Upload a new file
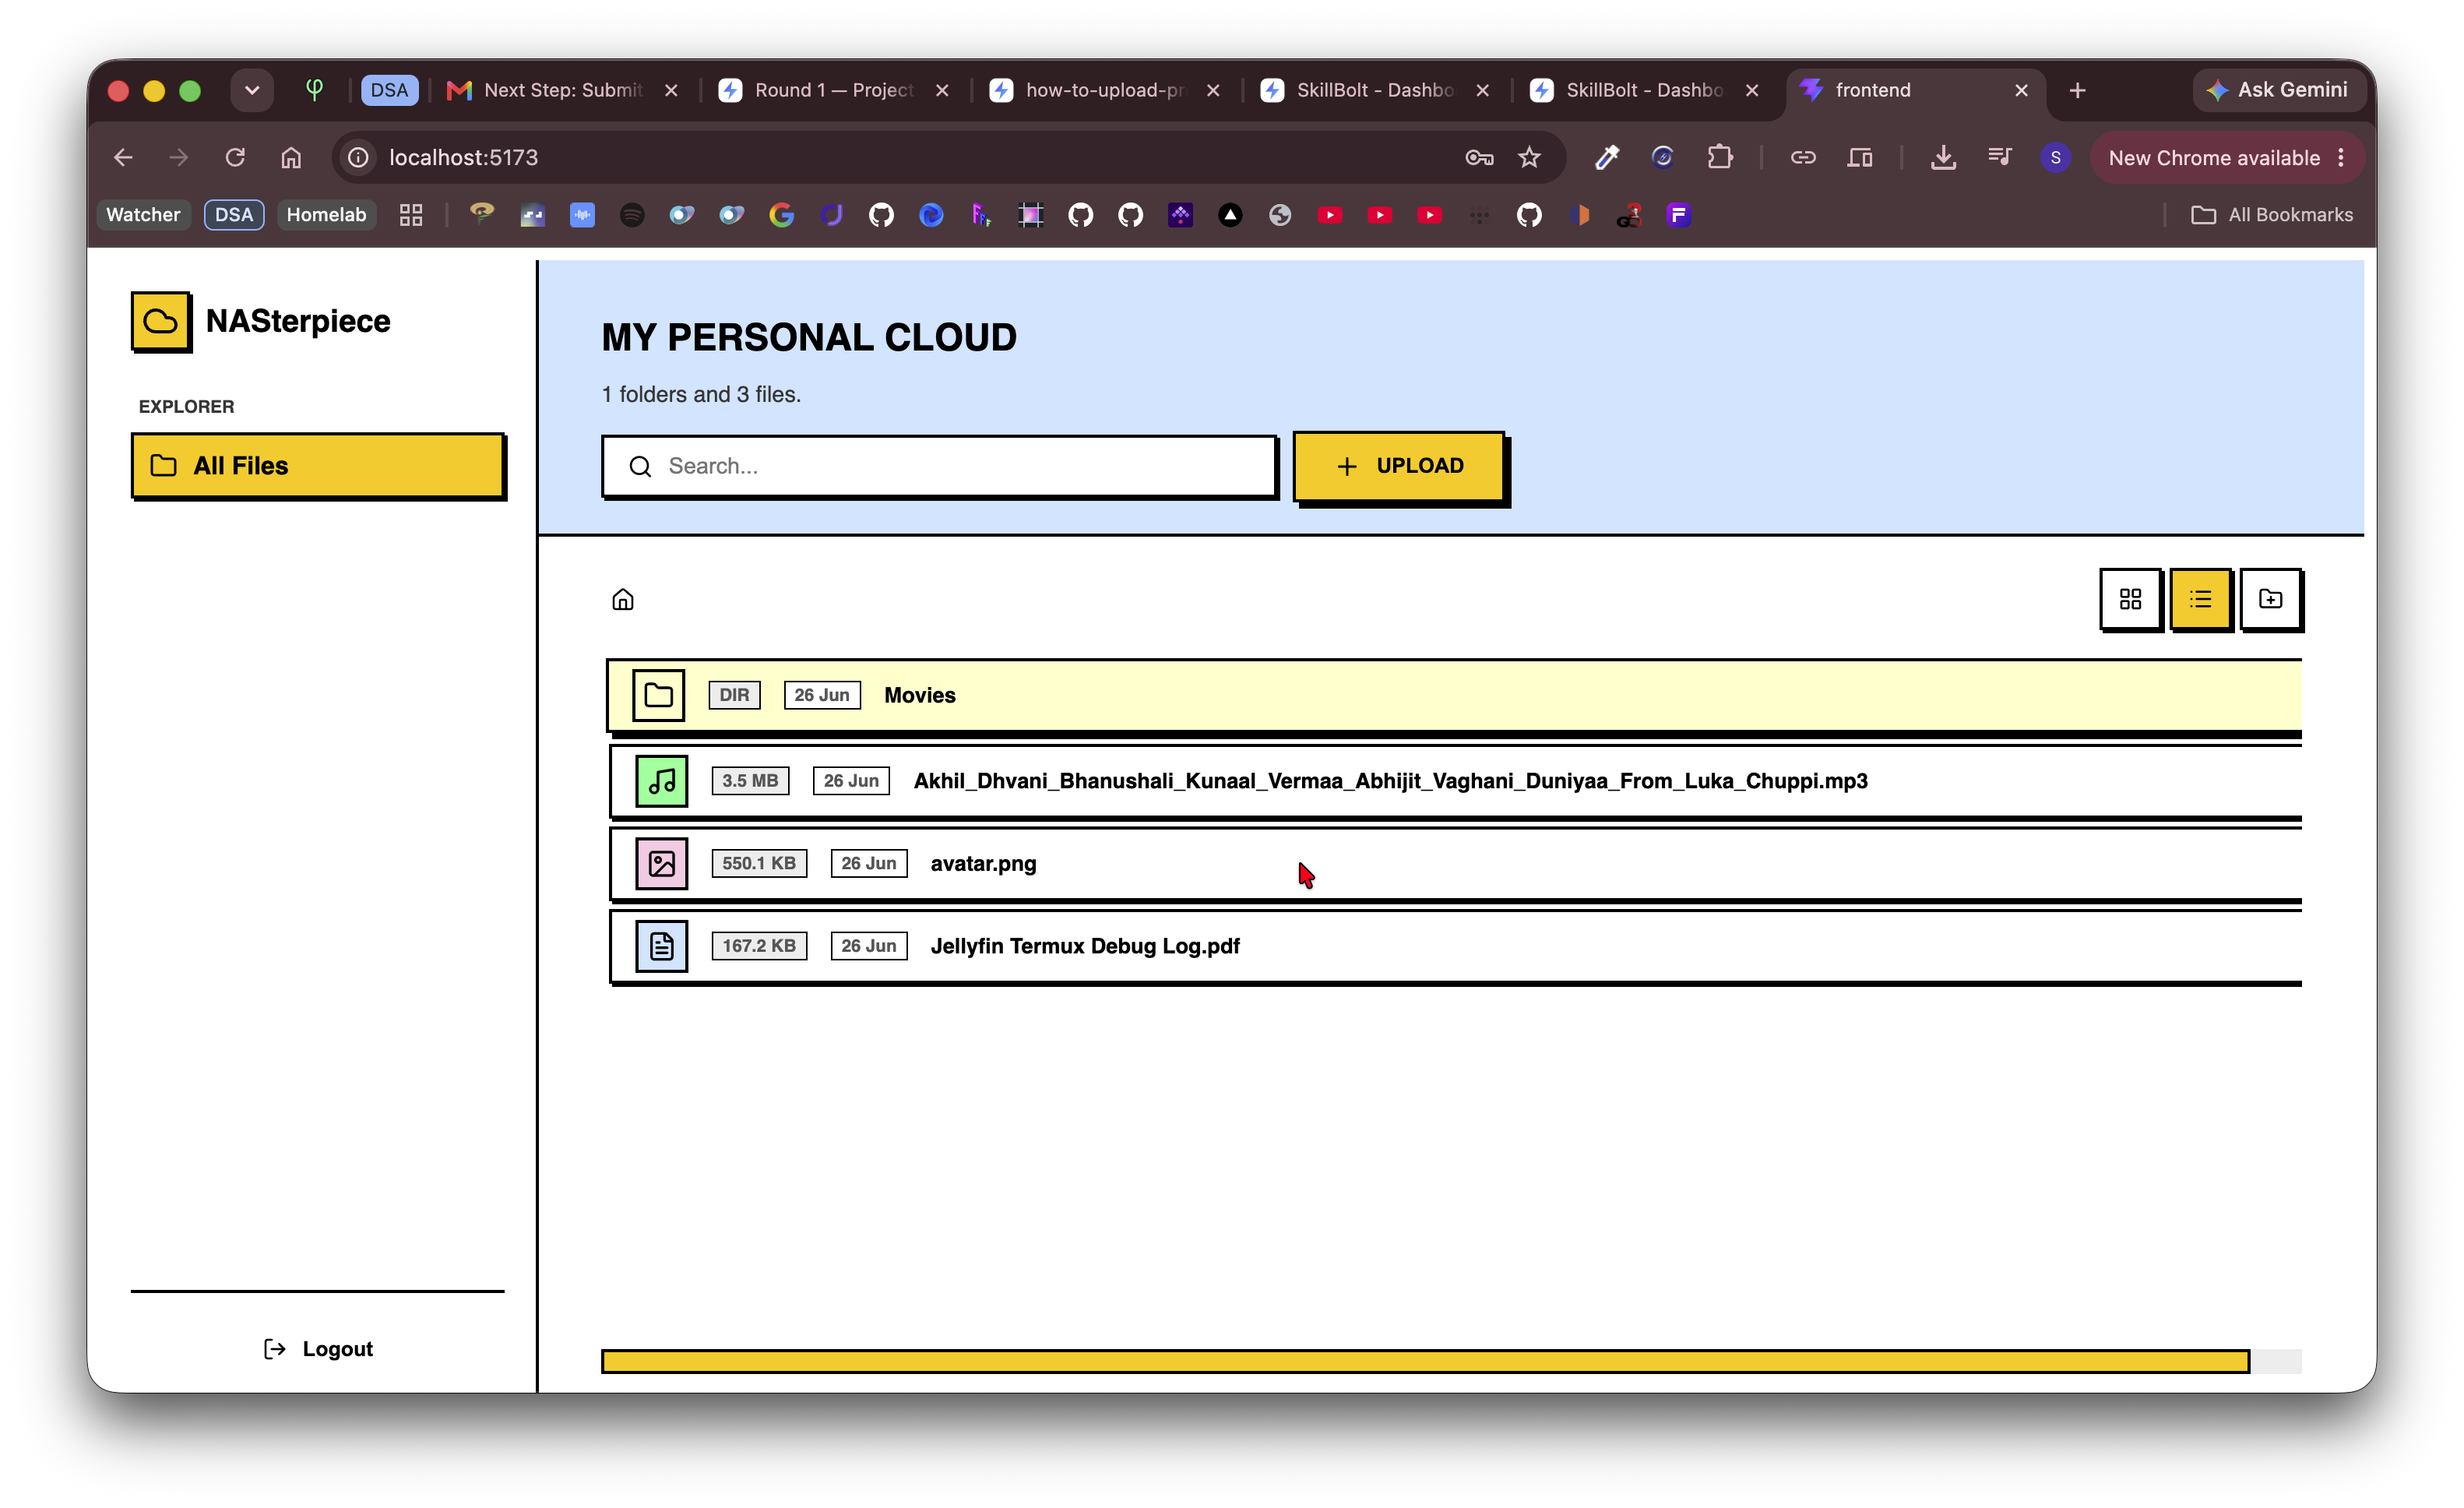This screenshot has height=1508, width=2464. click(x=1399, y=466)
